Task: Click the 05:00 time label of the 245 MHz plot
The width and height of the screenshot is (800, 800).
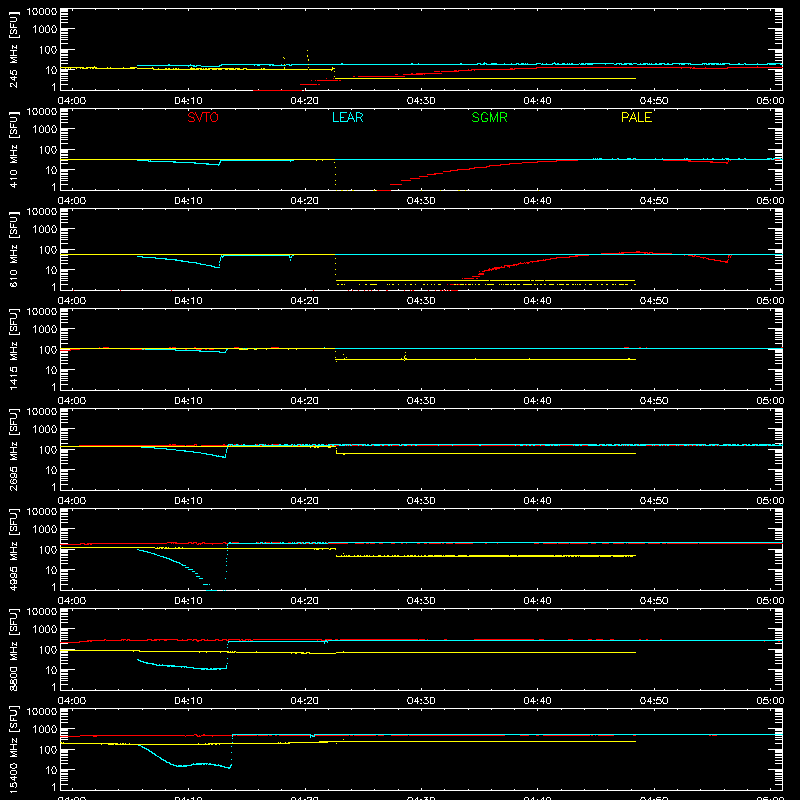Action: pos(770,101)
